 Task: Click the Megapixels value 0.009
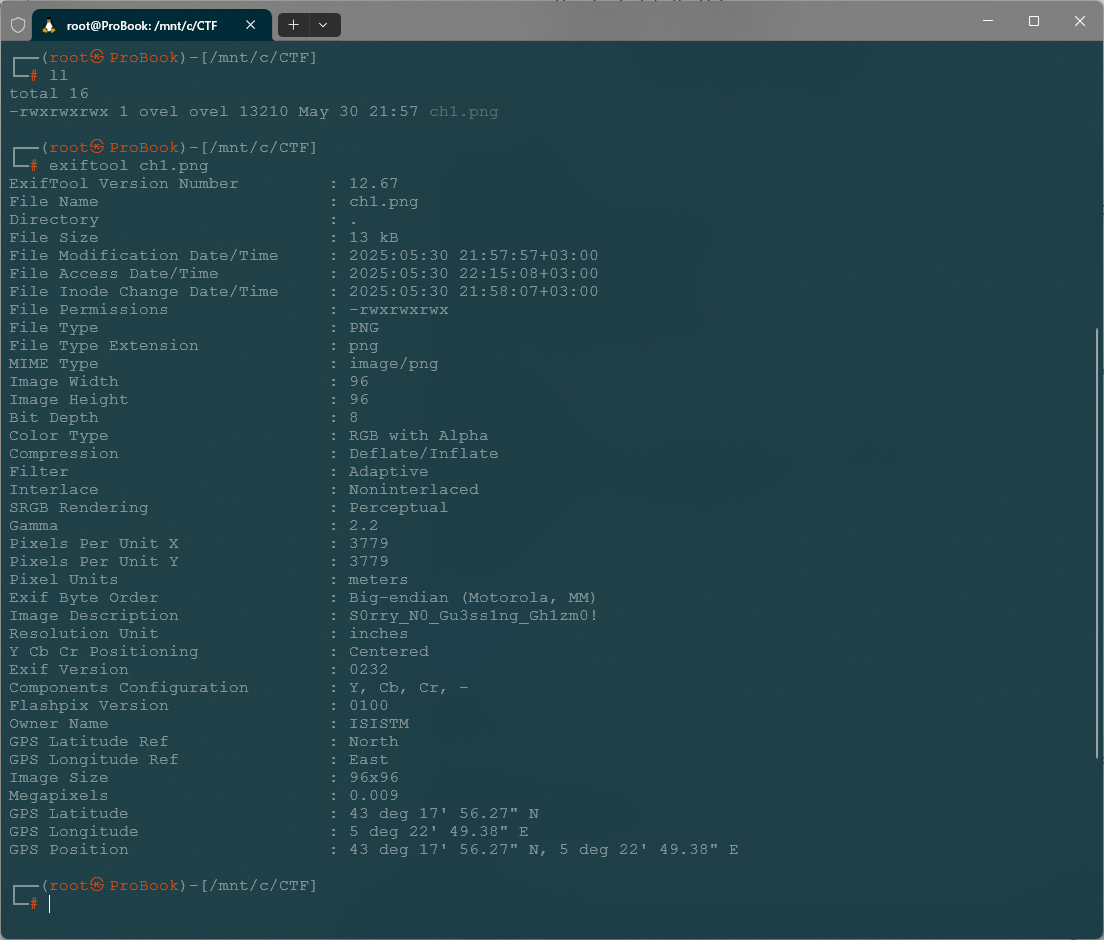coord(374,795)
